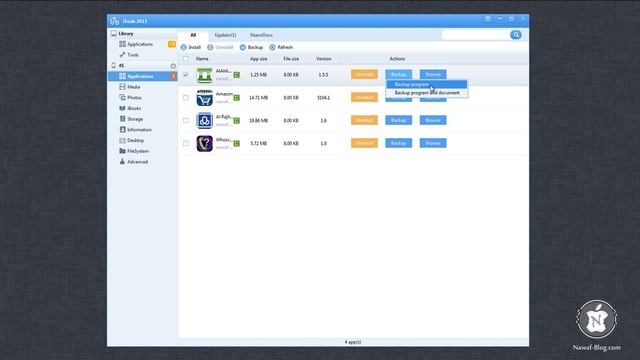
Task: Click the green badge in the Amazon row
Action: coord(237,98)
